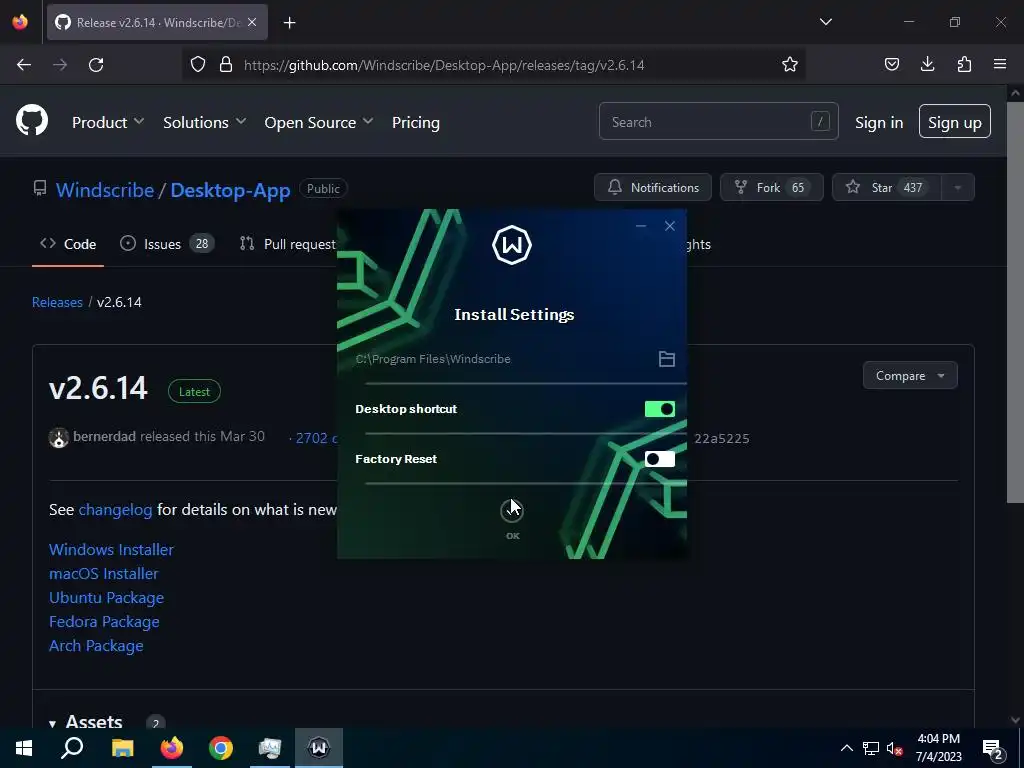Enable the Factory Reset switch
Image resolution: width=1024 pixels, height=768 pixels.
[x=660, y=459]
